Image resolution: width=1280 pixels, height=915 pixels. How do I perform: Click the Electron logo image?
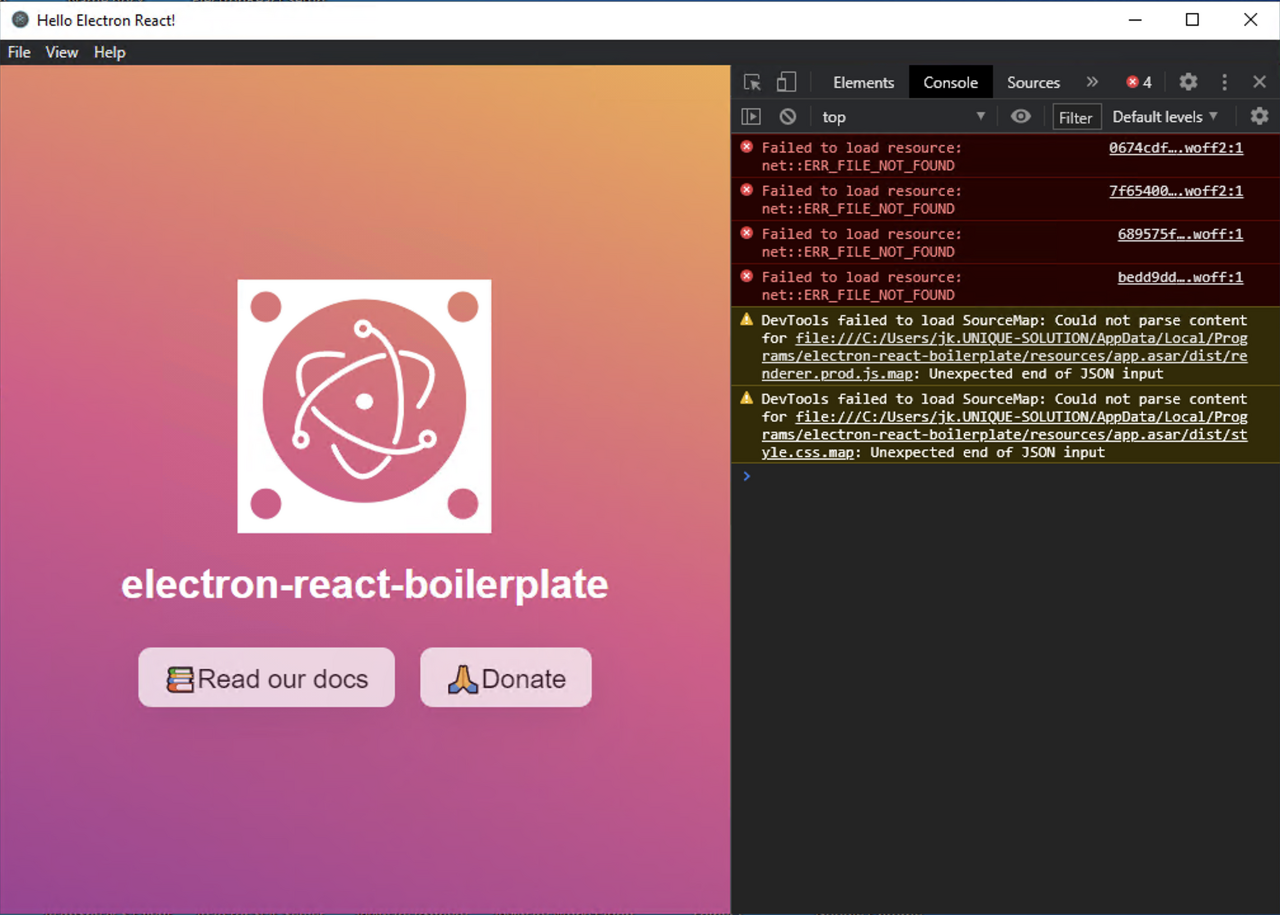(x=364, y=406)
